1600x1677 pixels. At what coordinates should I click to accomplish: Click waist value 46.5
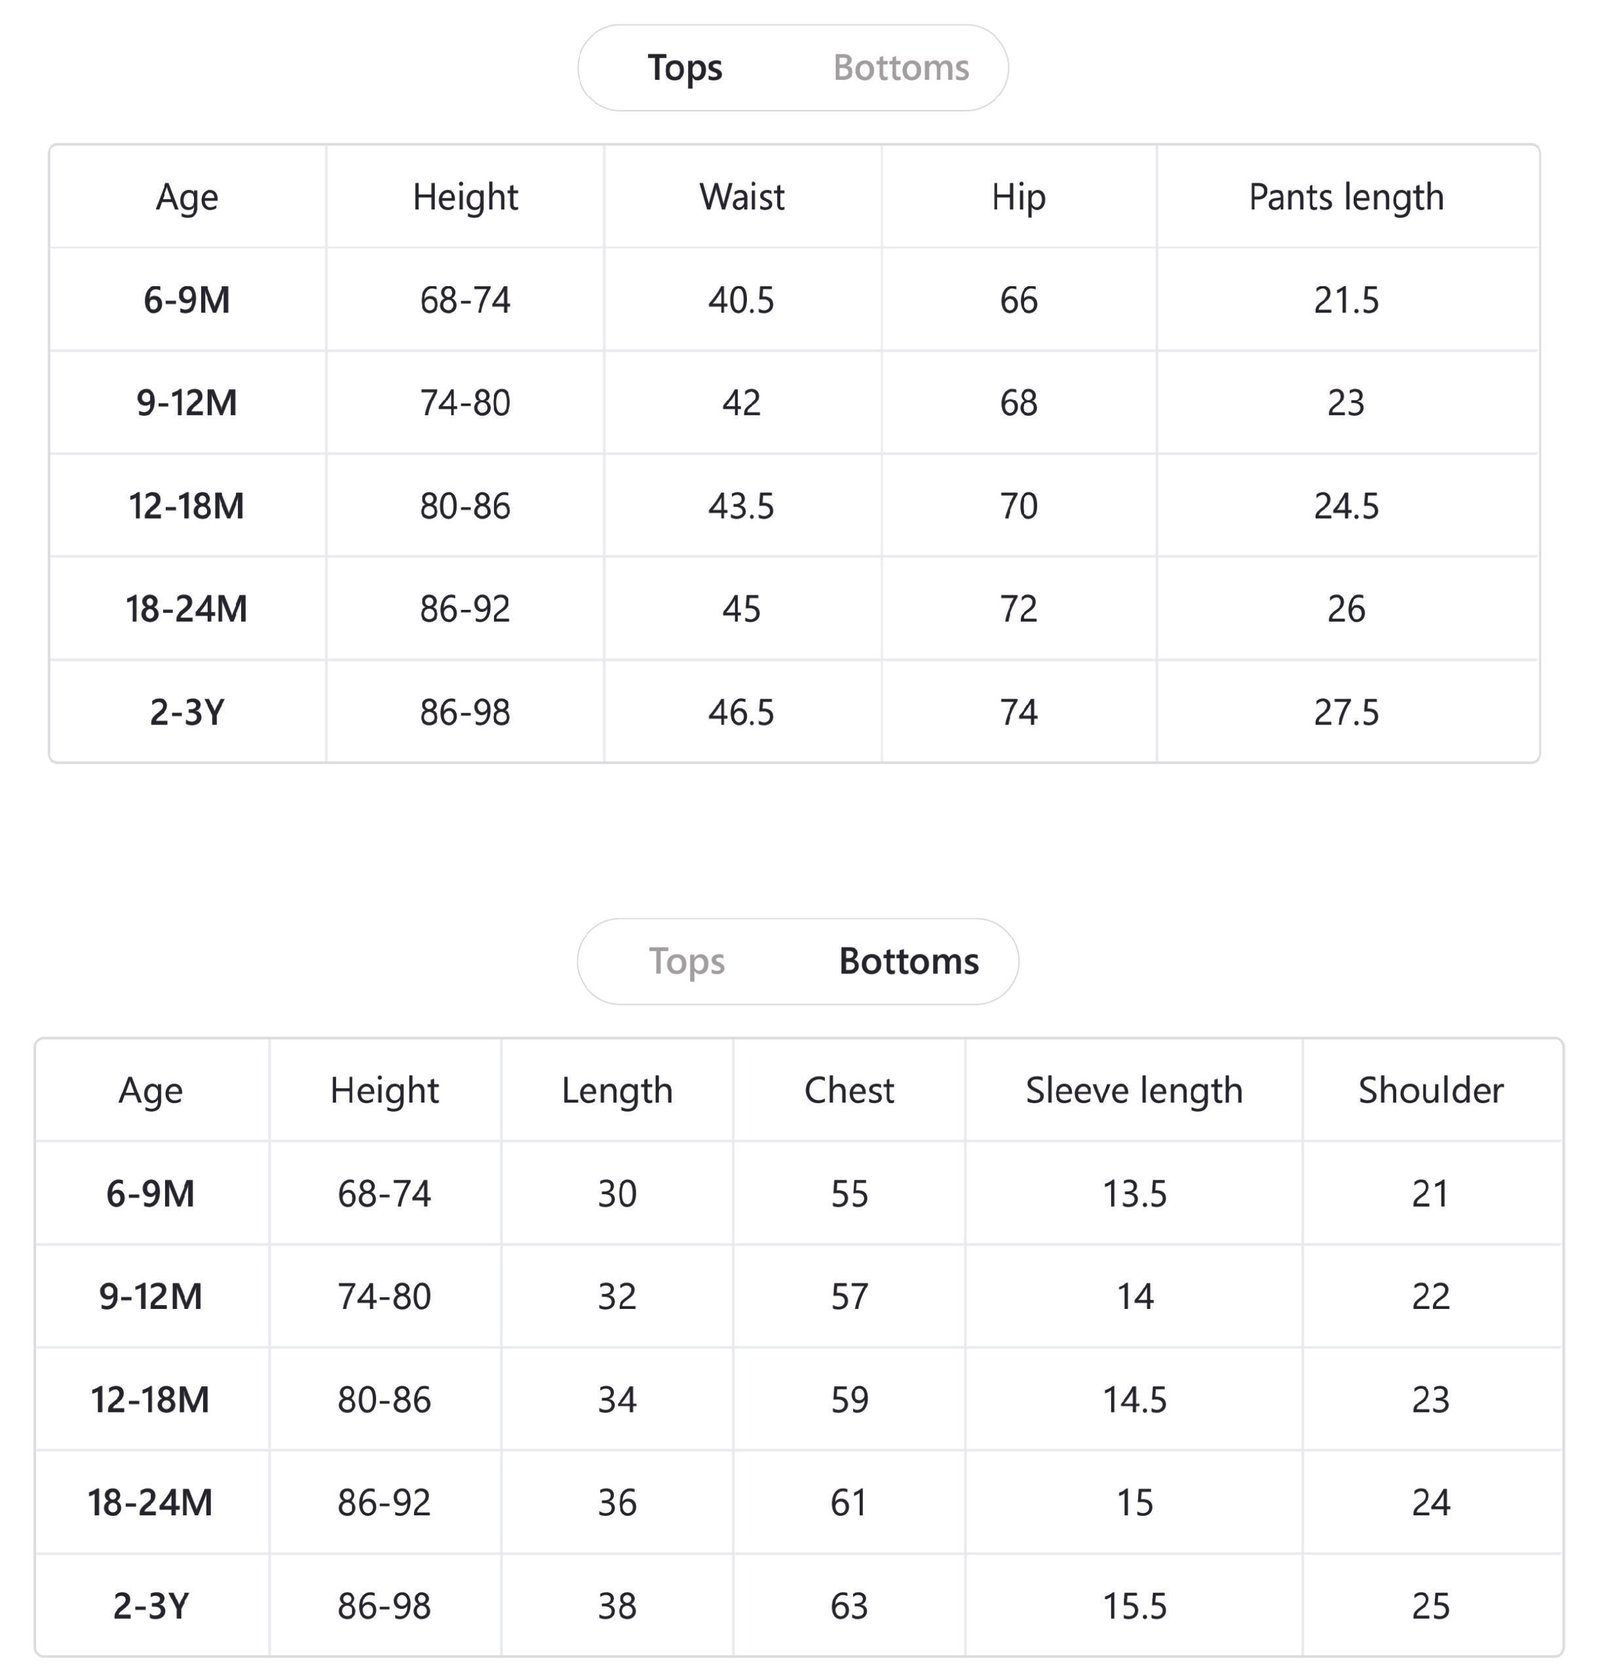point(742,713)
